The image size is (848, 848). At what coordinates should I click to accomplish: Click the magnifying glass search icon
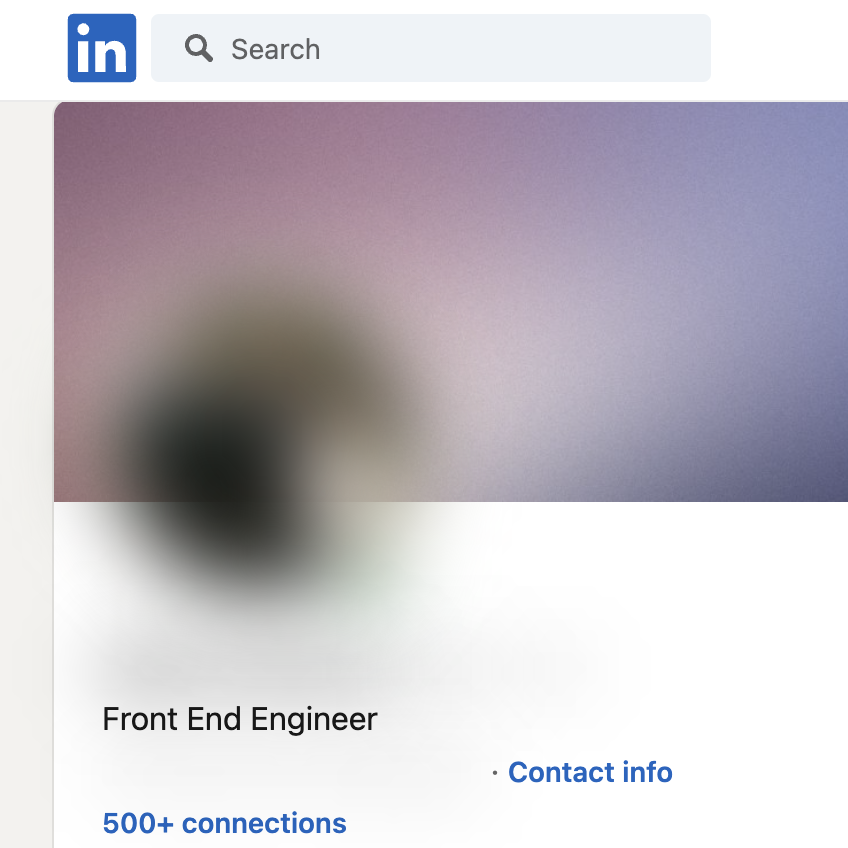pos(199,48)
